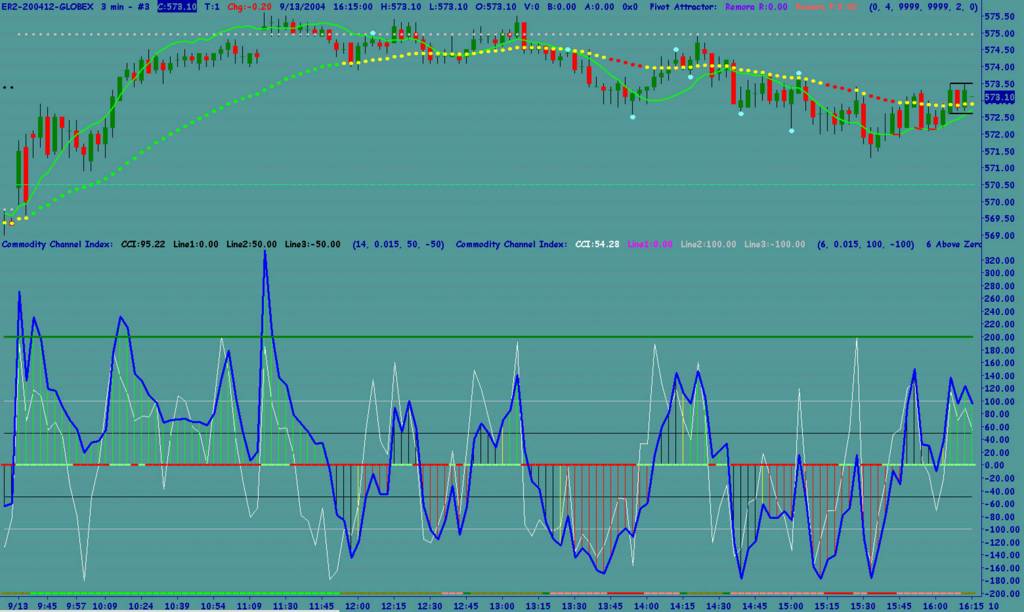The width and height of the screenshot is (1024, 612).
Task: Click the 15:30 time axis label
Action: point(863,606)
